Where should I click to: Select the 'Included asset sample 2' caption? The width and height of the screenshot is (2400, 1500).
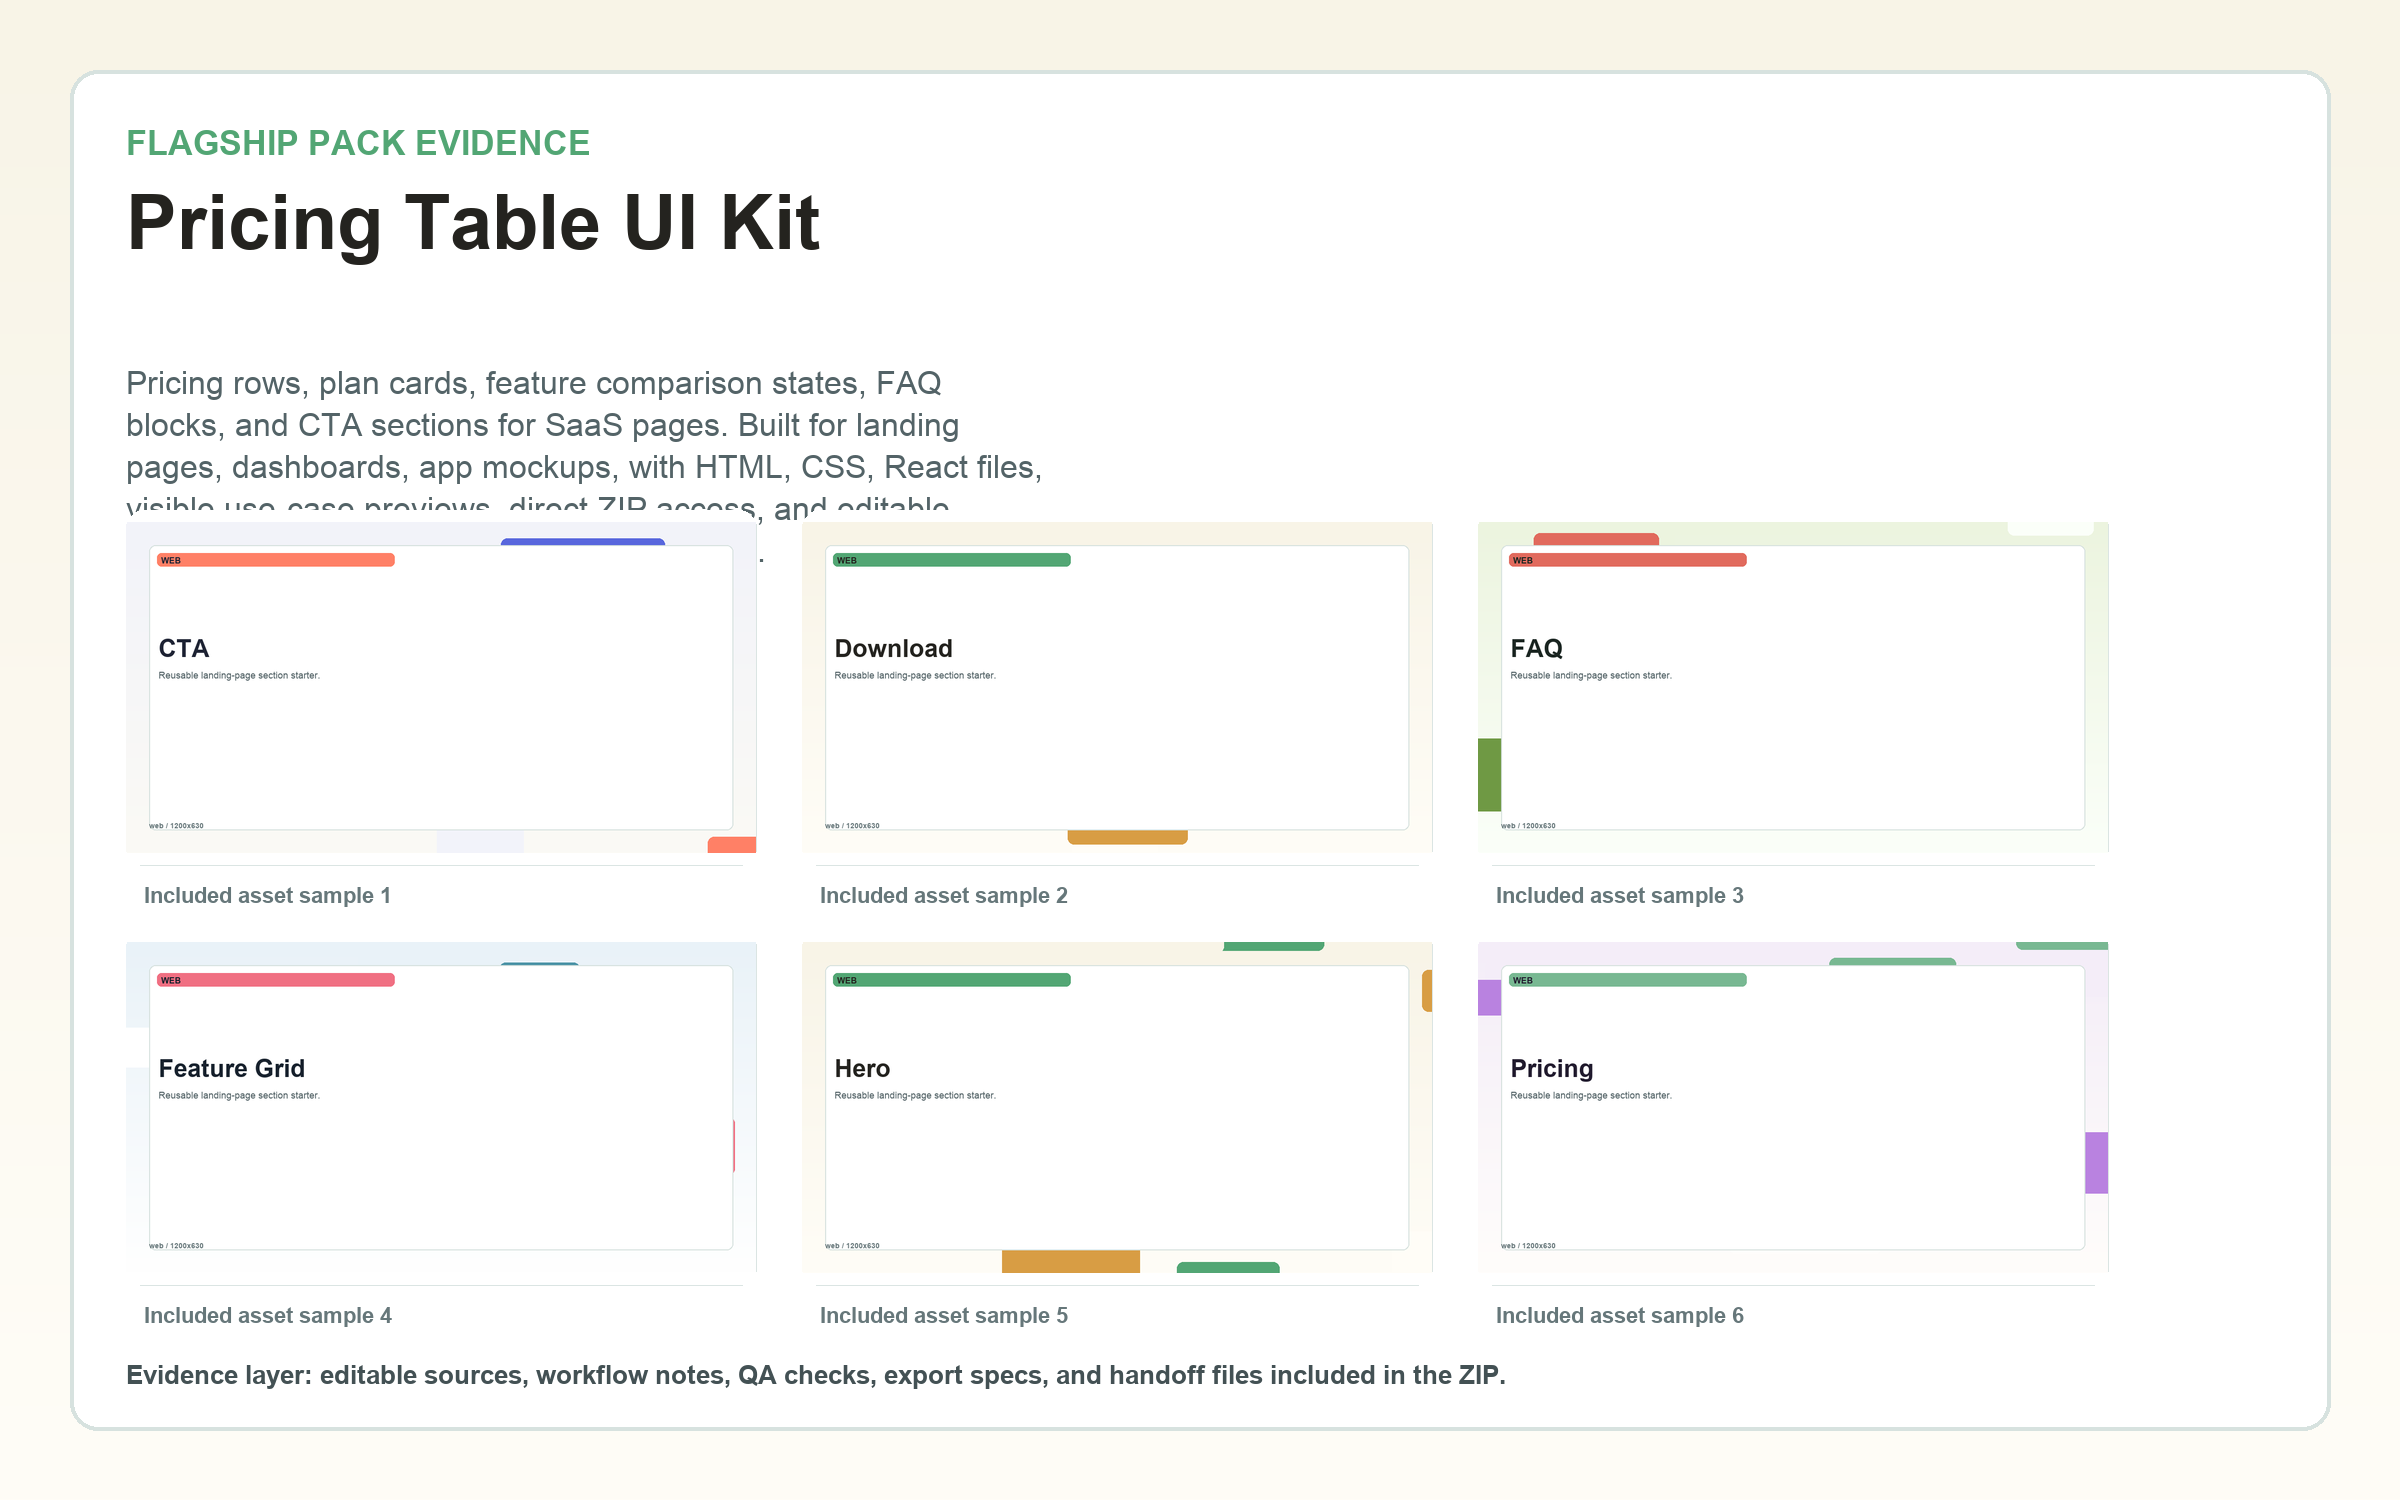944,896
